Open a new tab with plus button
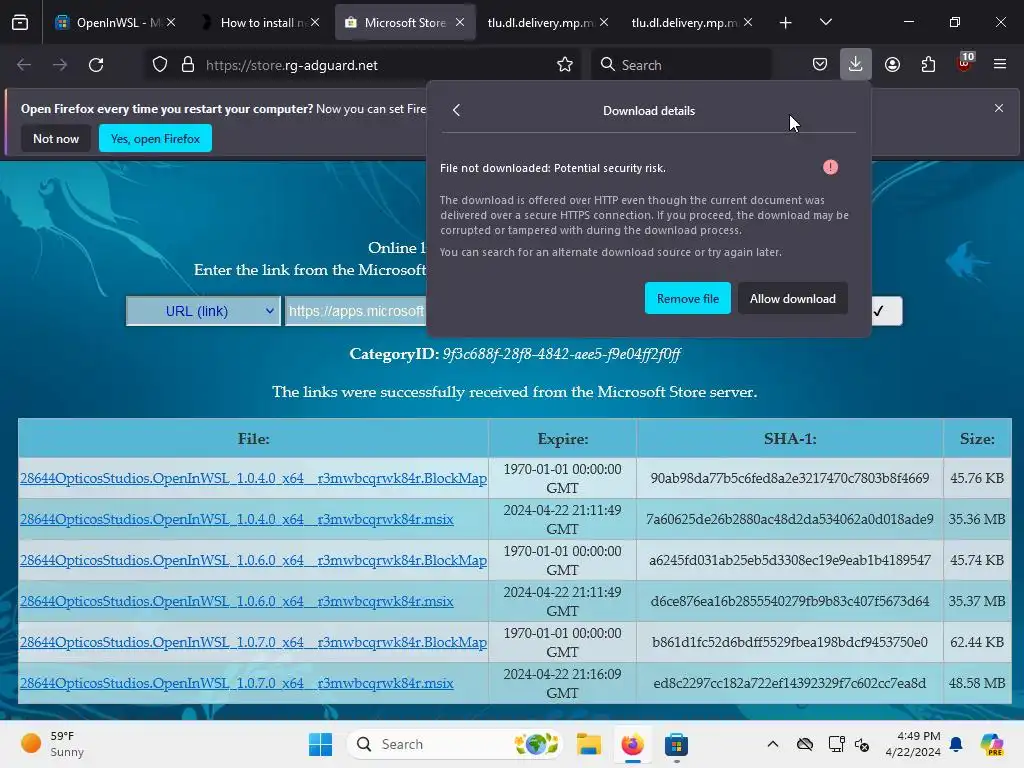The width and height of the screenshot is (1024, 768). (x=786, y=23)
